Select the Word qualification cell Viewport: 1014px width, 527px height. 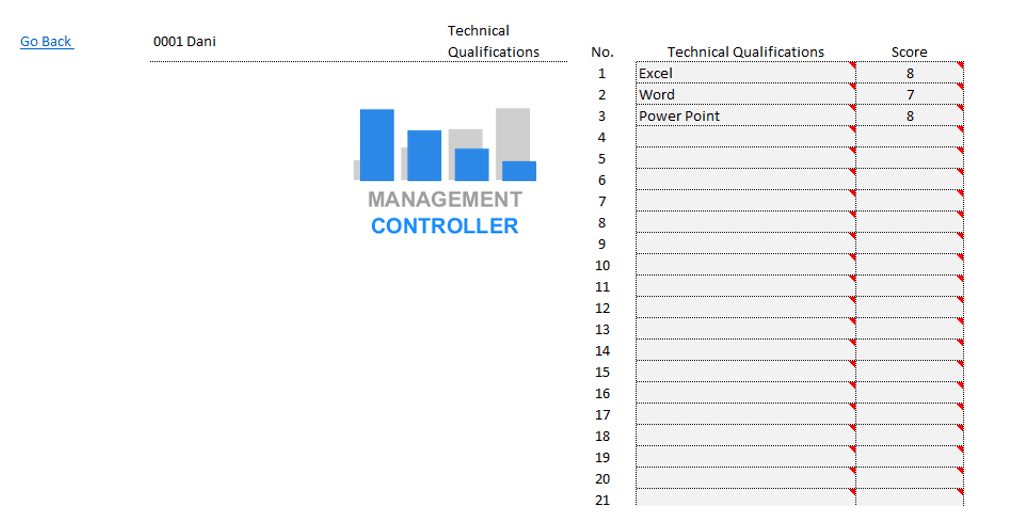coord(745,95)
